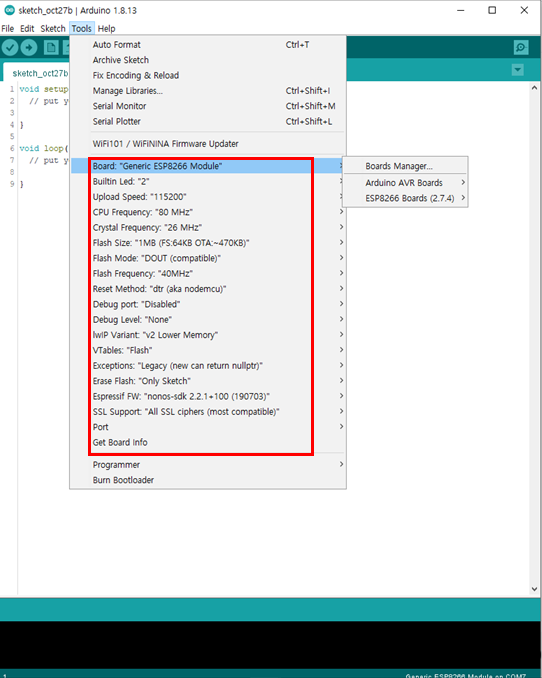Click the Arduino logo in title bar
542x678 pixels.
[x=10, y=10]
